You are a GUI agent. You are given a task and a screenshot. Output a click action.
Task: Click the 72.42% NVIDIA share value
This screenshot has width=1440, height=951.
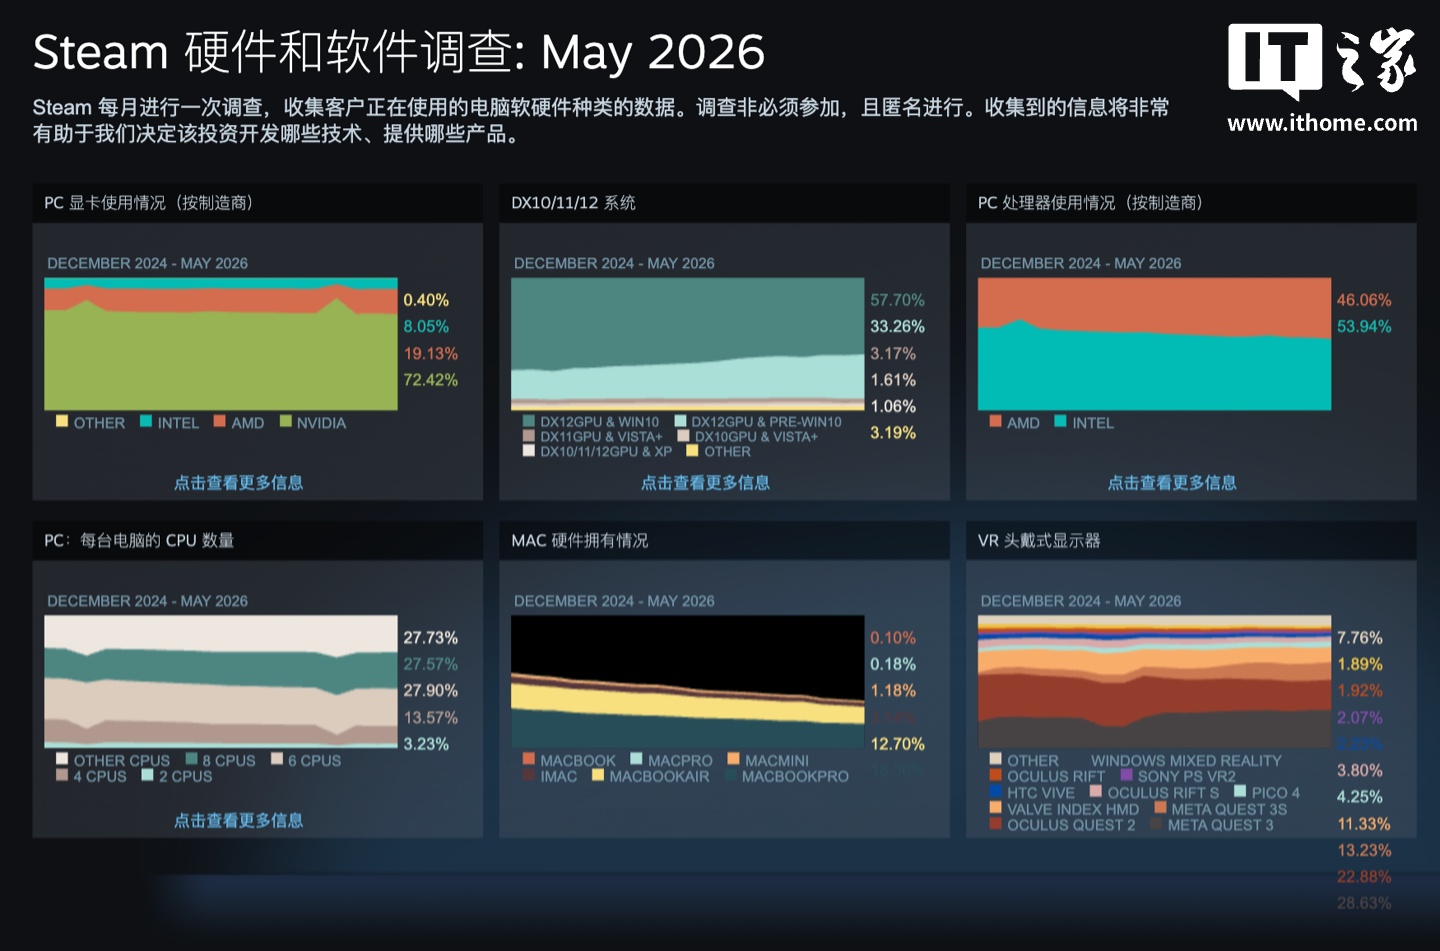tap(431, 380)
